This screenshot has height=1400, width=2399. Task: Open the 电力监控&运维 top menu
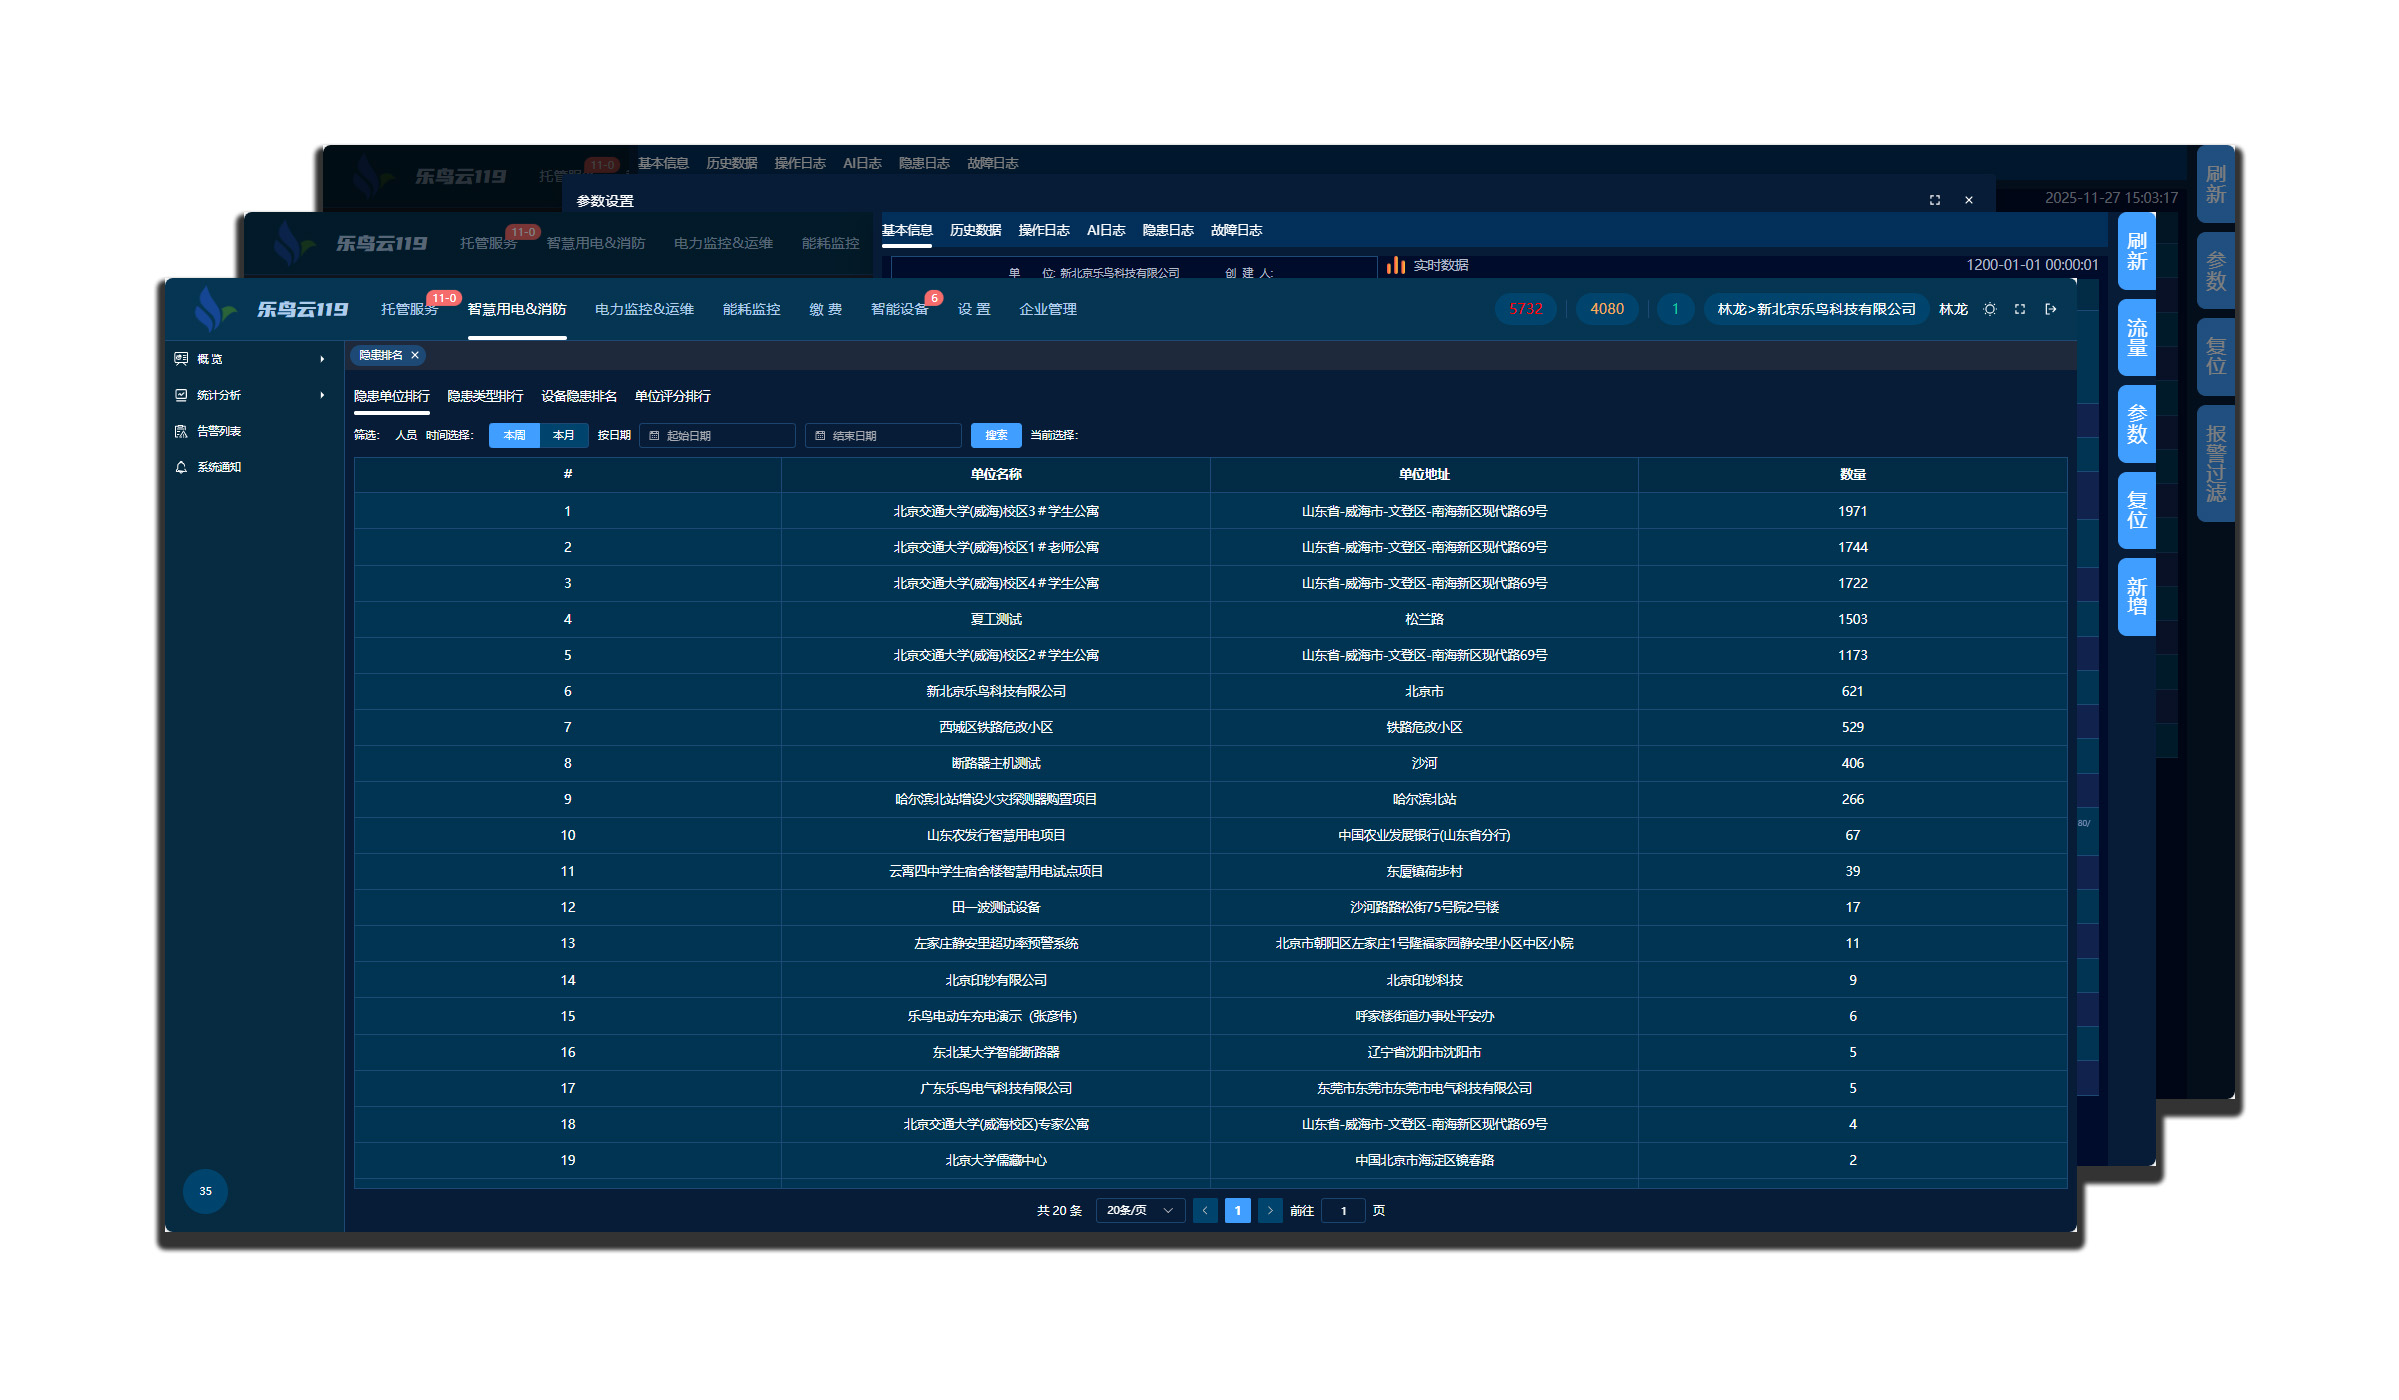pos(644,309)
